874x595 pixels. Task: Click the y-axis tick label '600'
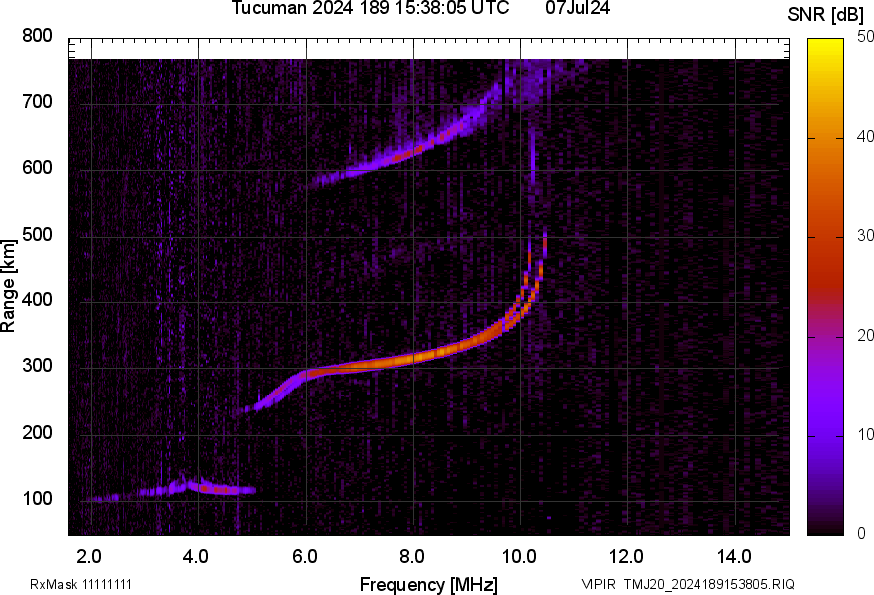[x=37, y=167]
